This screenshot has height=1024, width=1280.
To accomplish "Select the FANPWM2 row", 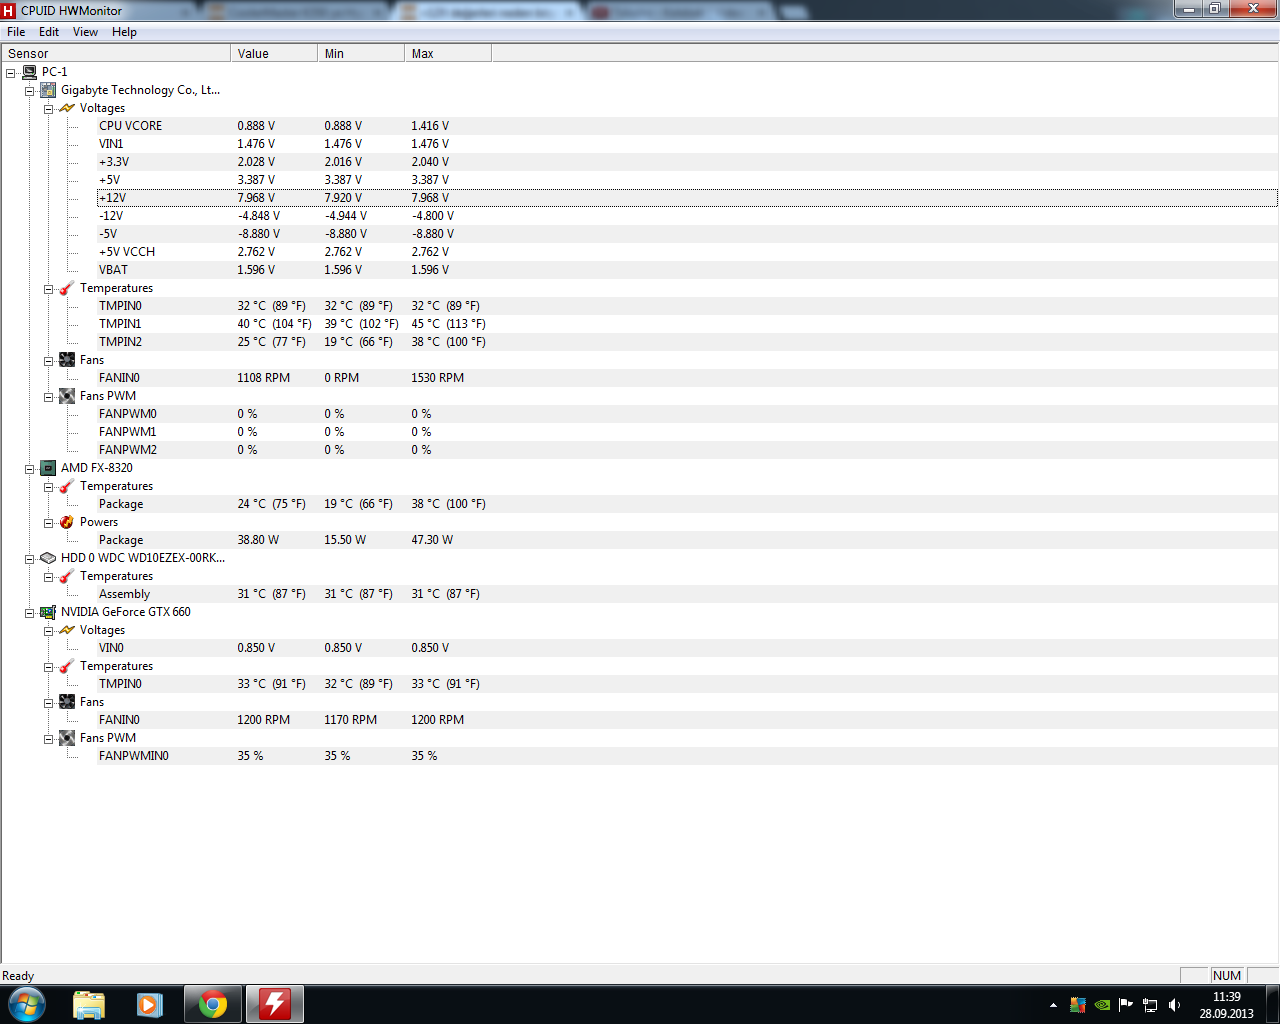I will [x=687, y=450].
